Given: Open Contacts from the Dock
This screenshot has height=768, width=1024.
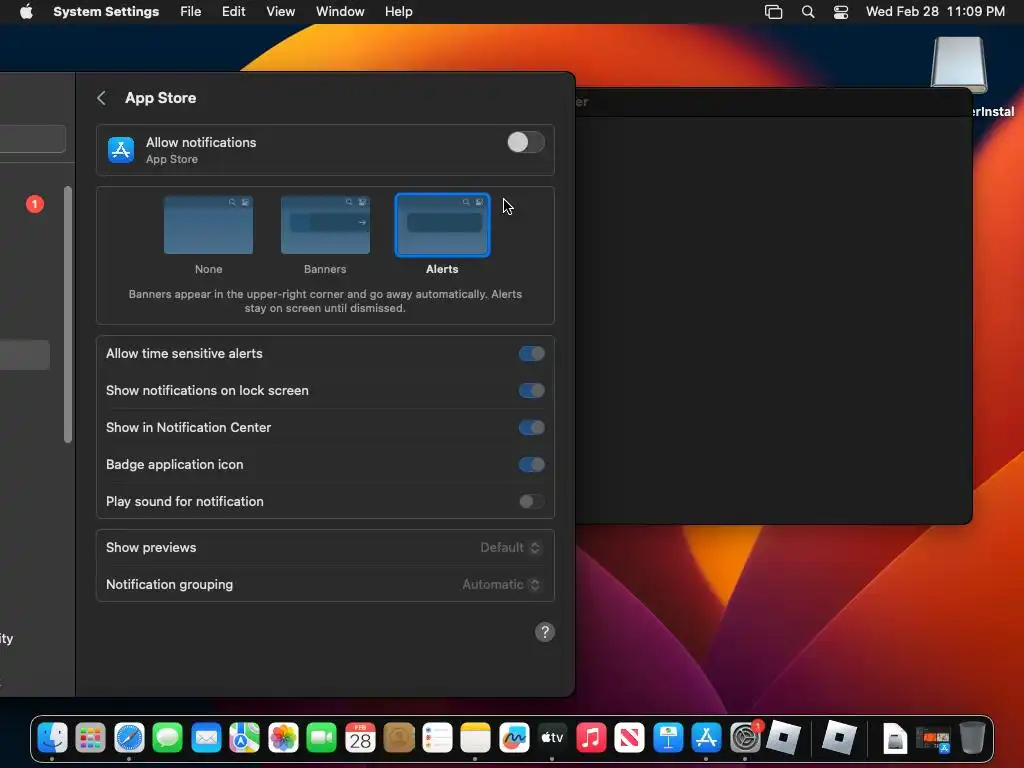Looking at the screenshot, I should click(398, 738).
